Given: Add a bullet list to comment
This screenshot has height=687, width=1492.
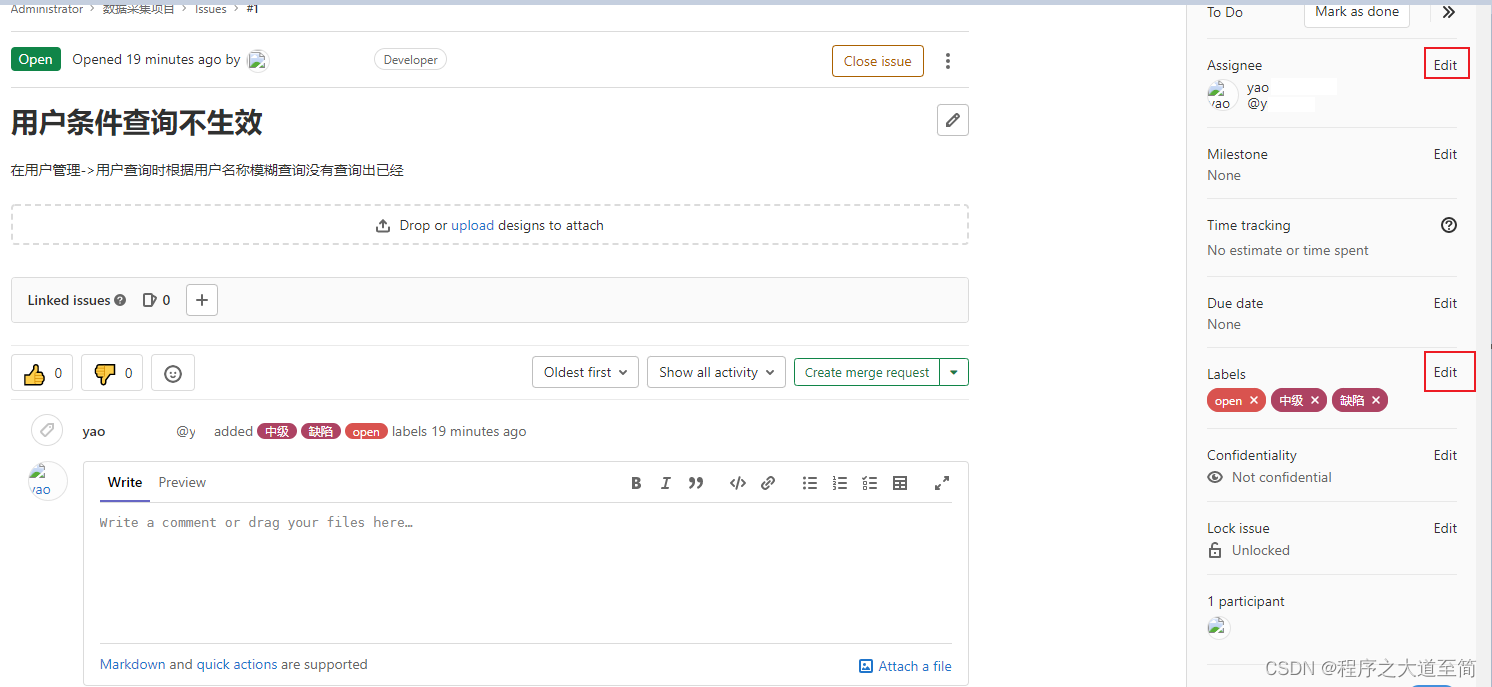Looking at the screenshot, I should (x=810, y=483).
